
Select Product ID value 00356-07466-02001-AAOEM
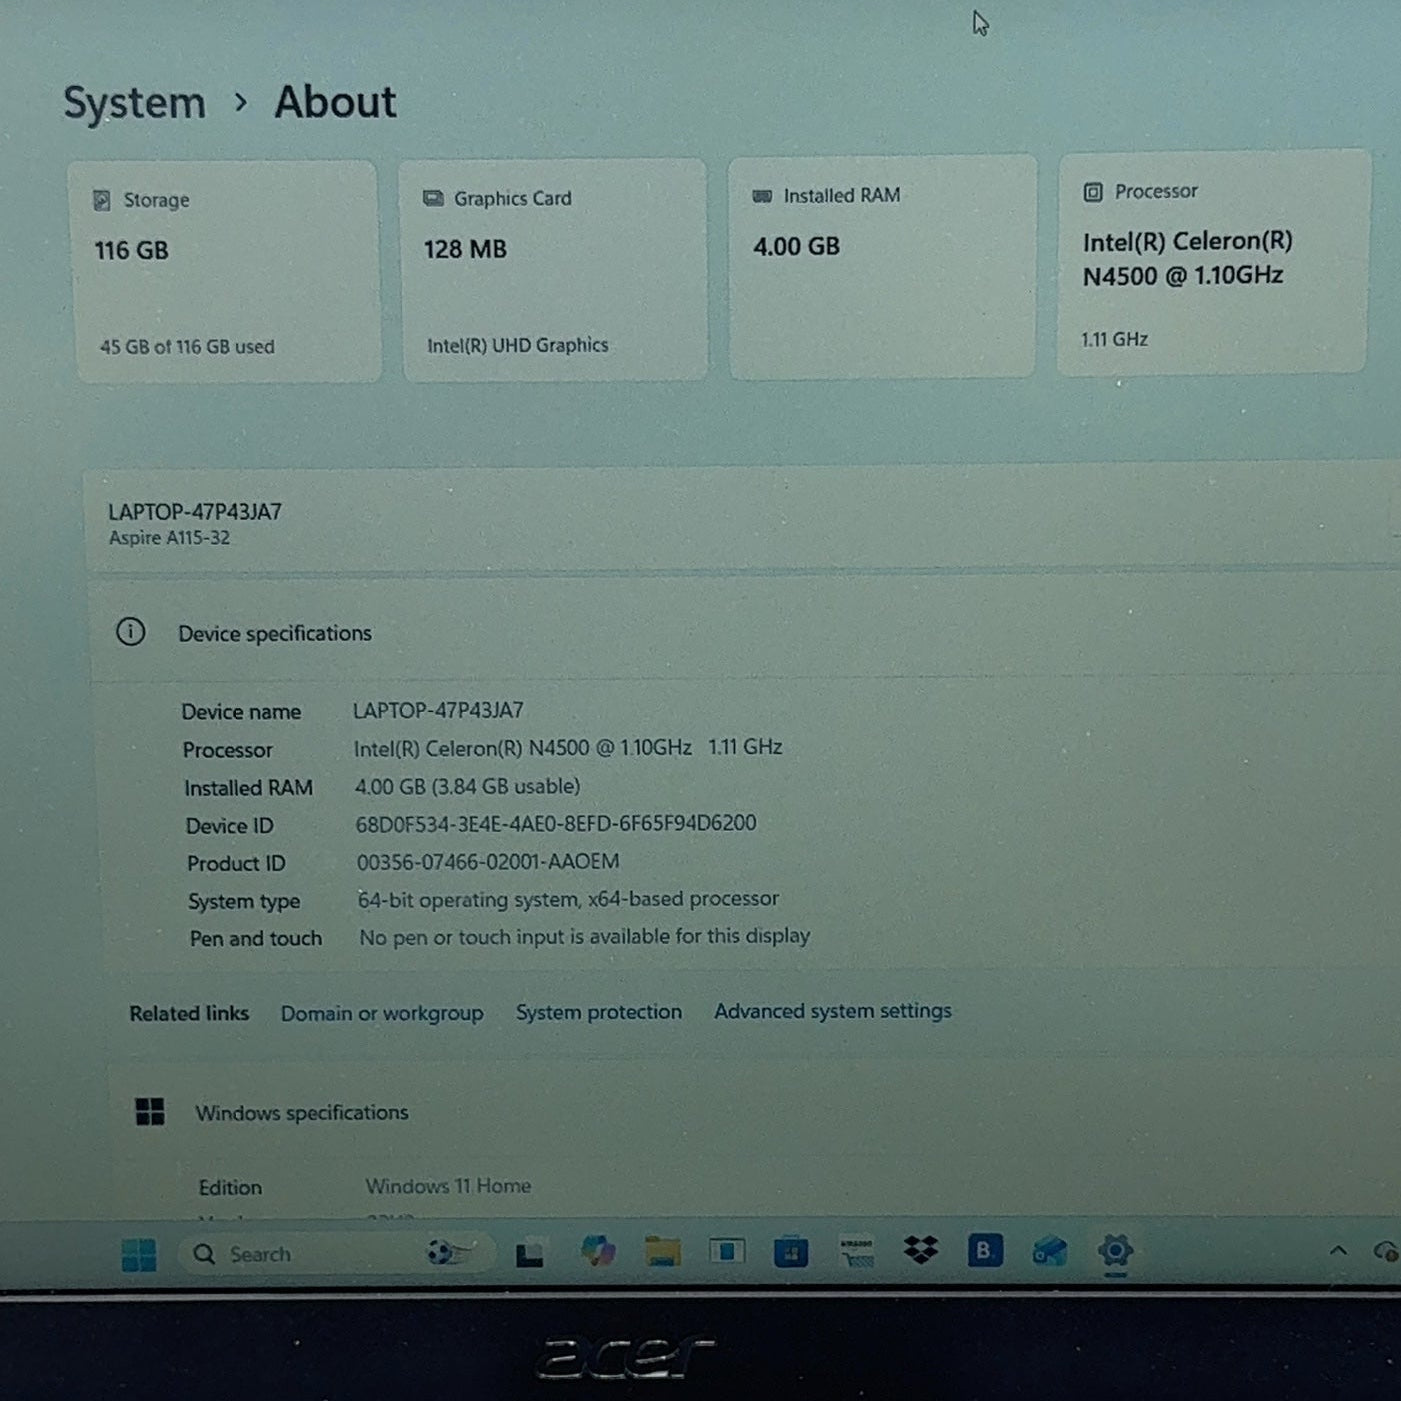[488, 861]
